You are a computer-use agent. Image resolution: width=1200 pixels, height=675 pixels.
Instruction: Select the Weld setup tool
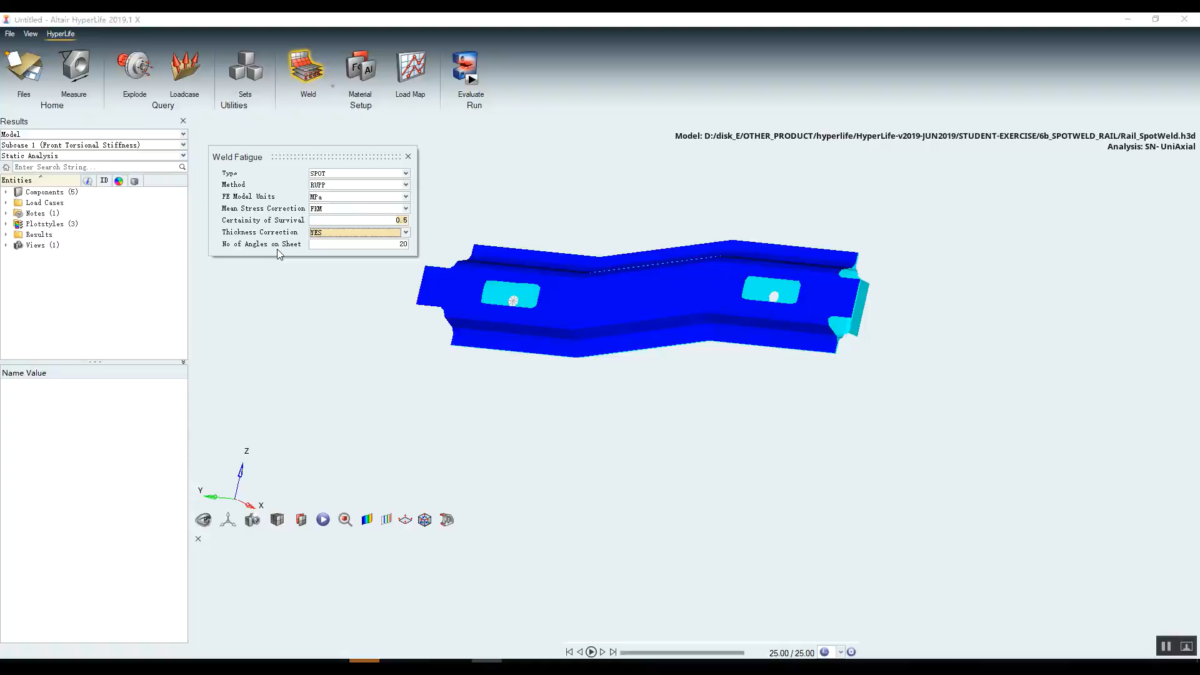[308, 73]
